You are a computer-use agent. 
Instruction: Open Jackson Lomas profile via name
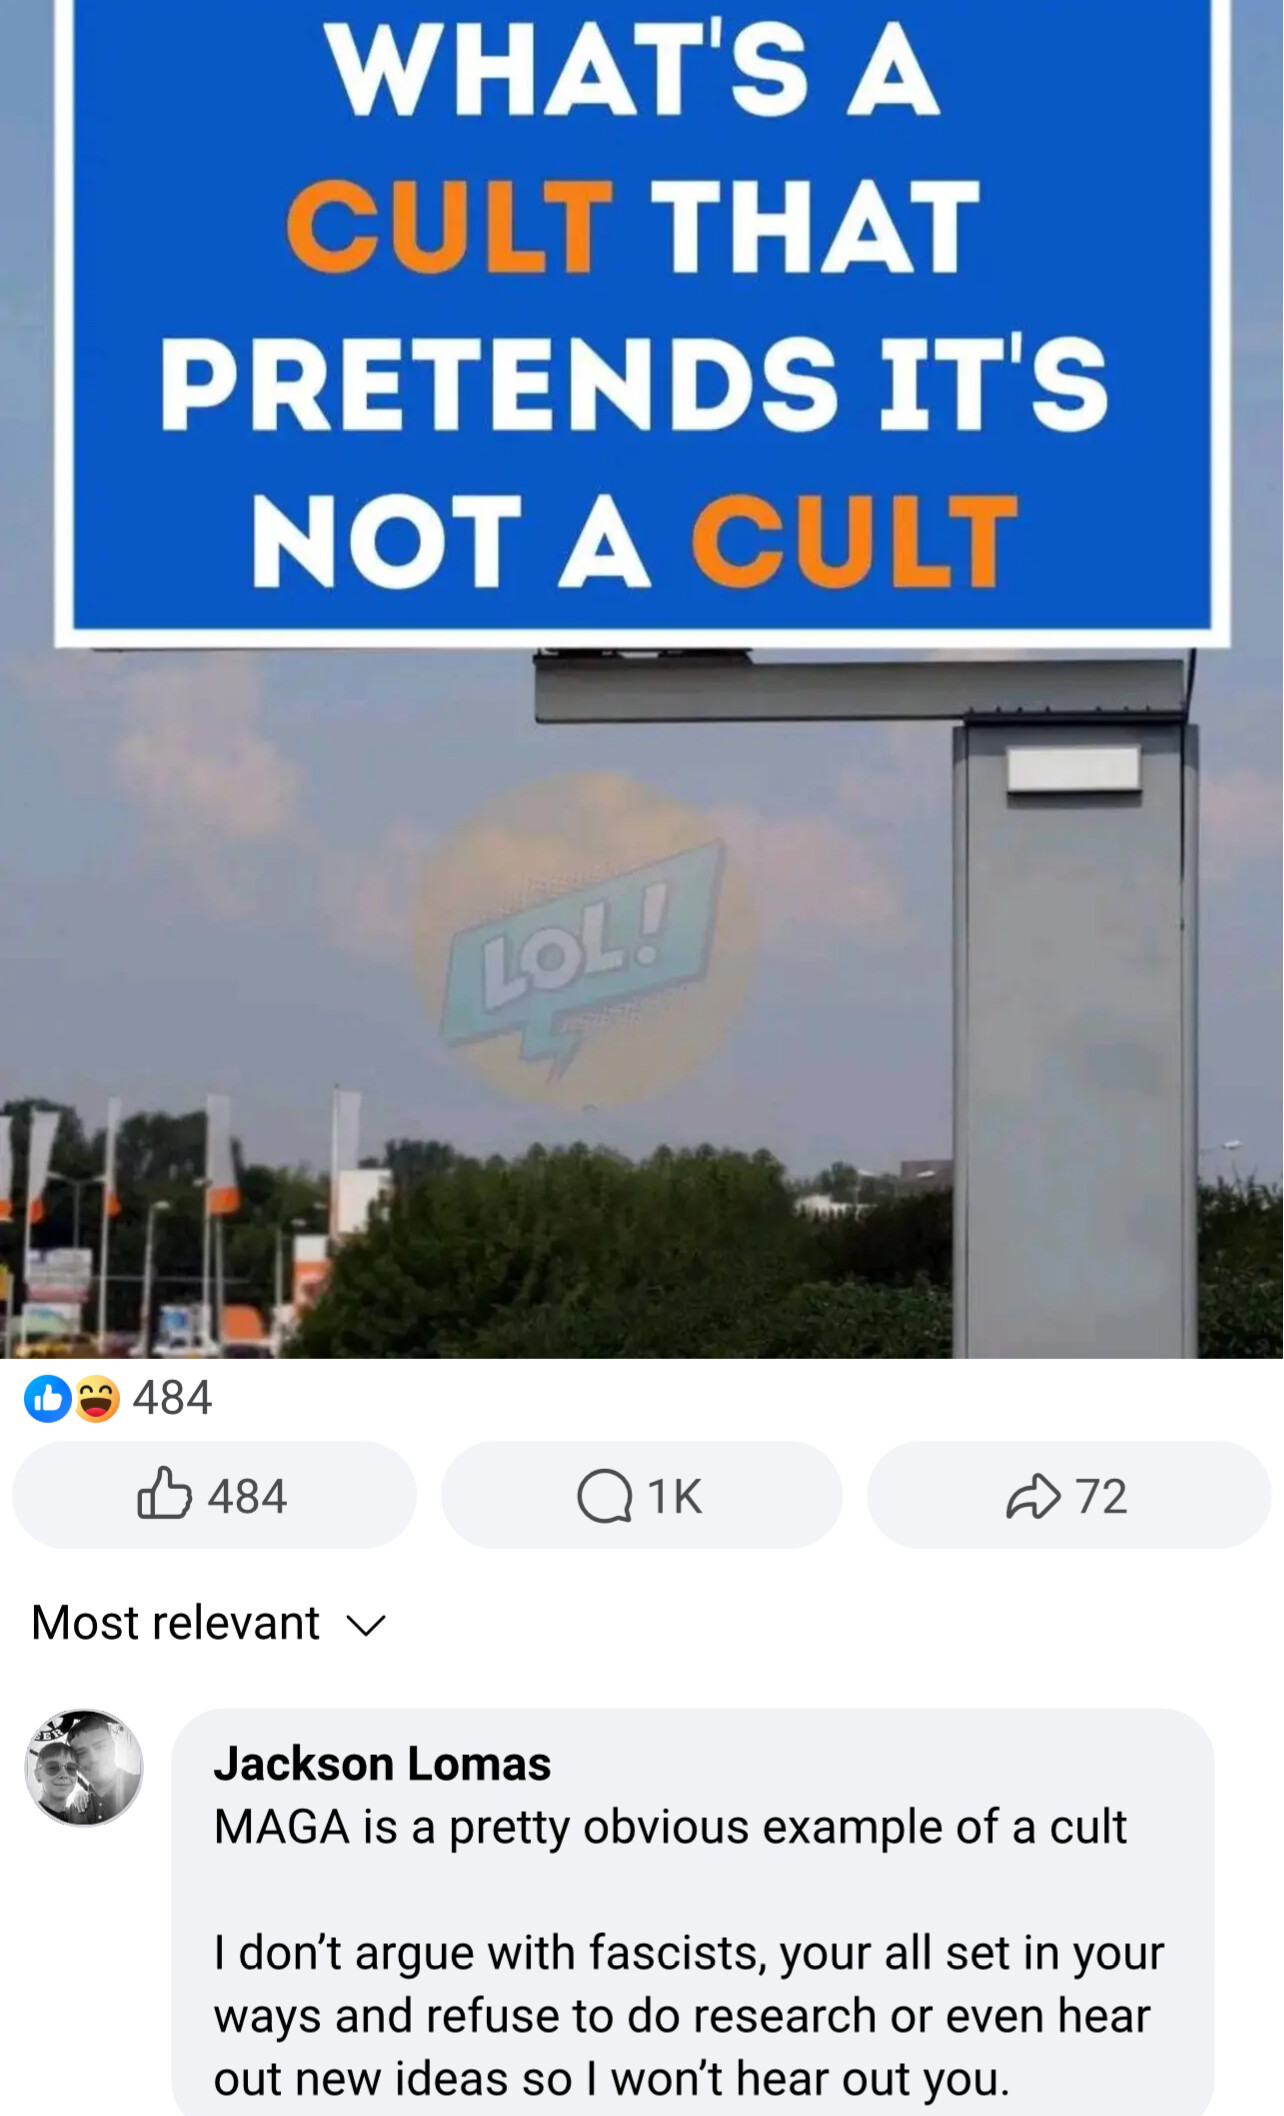(382, 1763)
